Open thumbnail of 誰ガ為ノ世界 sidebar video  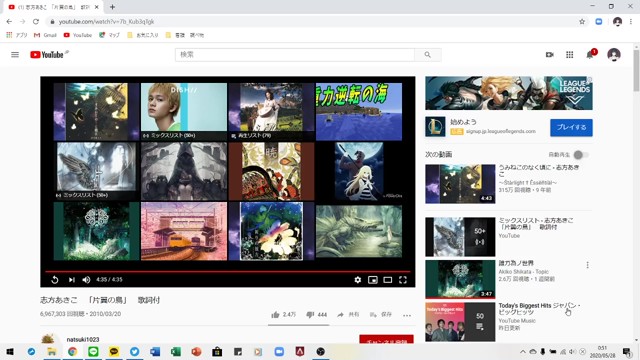[460, 279]
